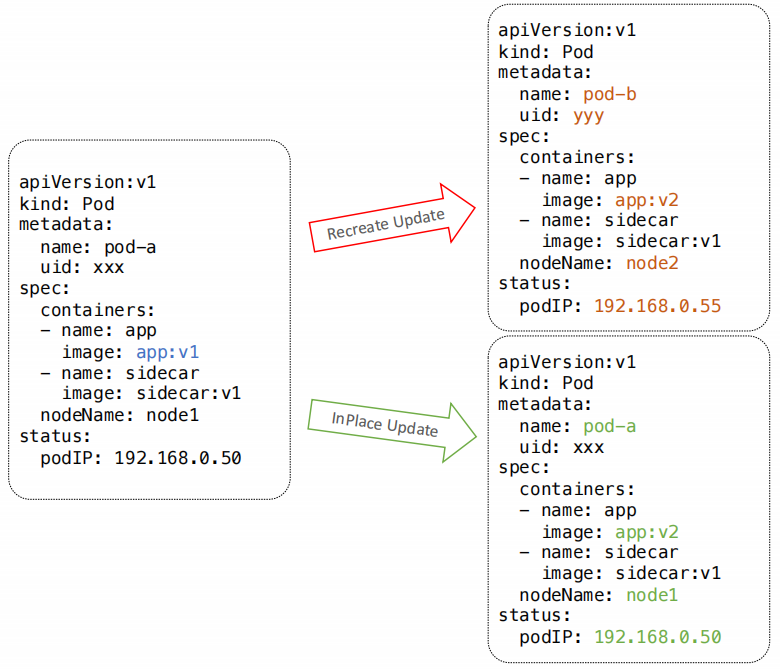Select green "pod-a" name value
This screenshot has width=780, height=669.
point(609,426)
